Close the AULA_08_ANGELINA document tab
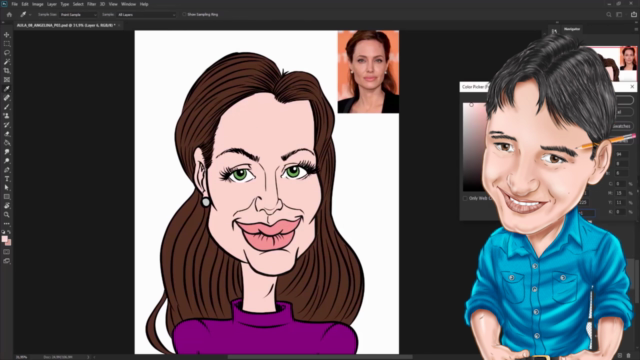 [119, 25]
